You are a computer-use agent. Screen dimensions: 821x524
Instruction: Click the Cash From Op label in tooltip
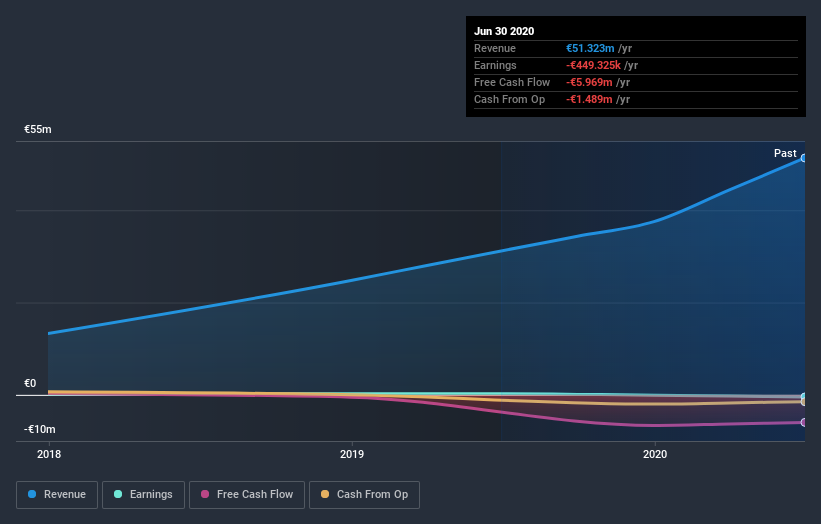509,99
